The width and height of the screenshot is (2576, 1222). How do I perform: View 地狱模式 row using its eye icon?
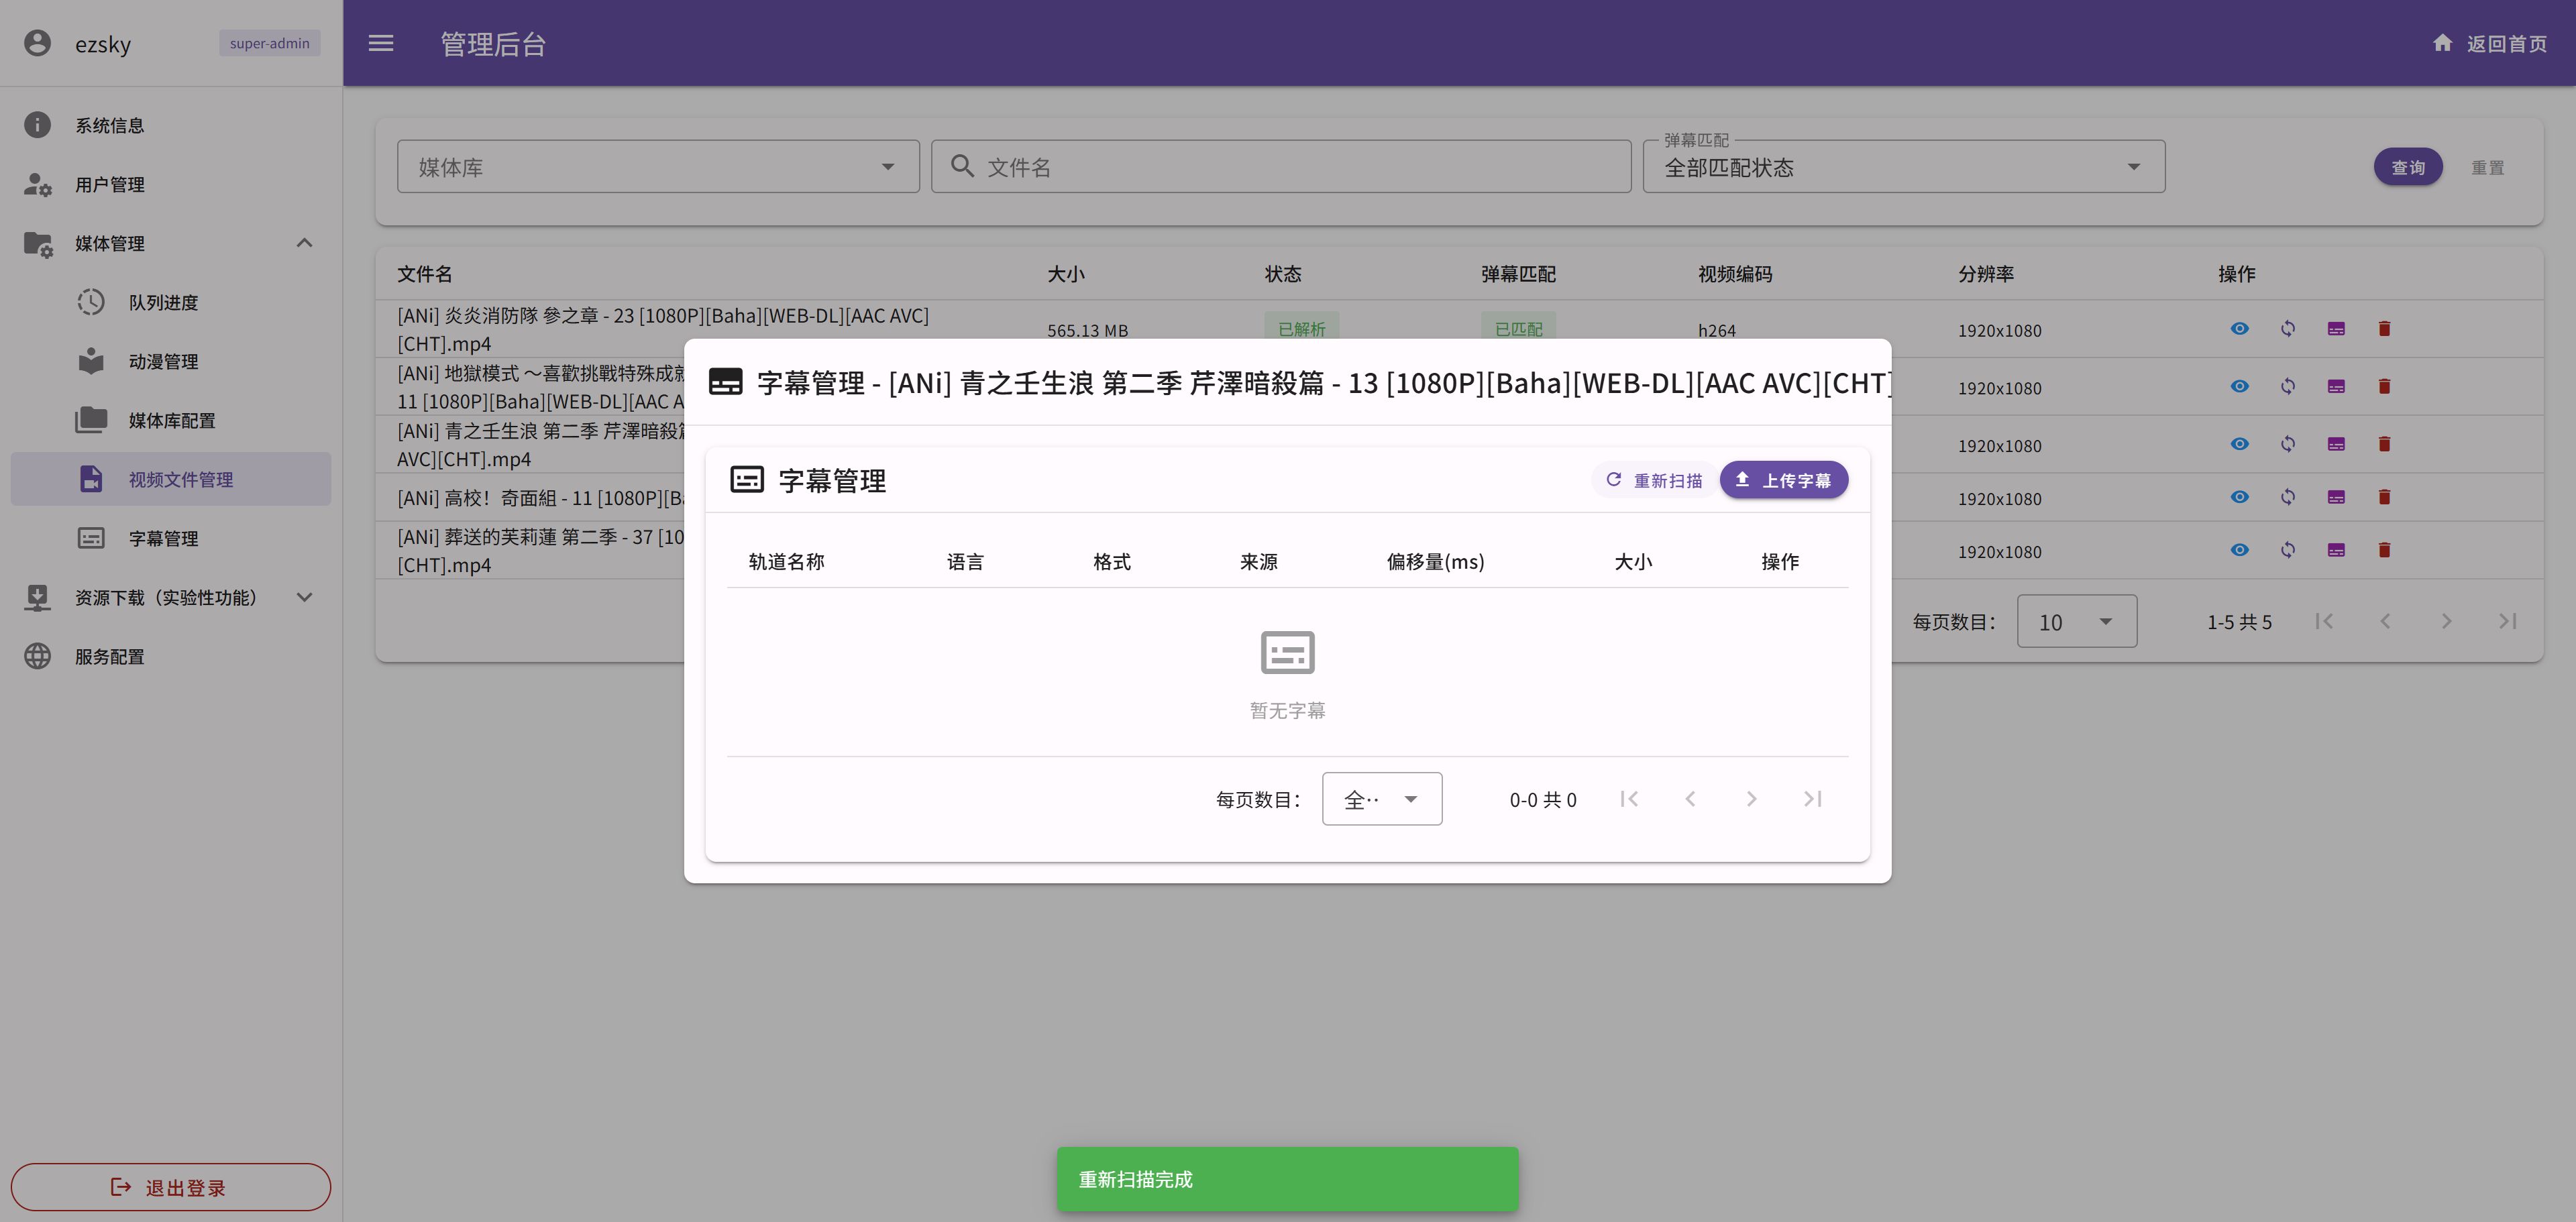2240,387
